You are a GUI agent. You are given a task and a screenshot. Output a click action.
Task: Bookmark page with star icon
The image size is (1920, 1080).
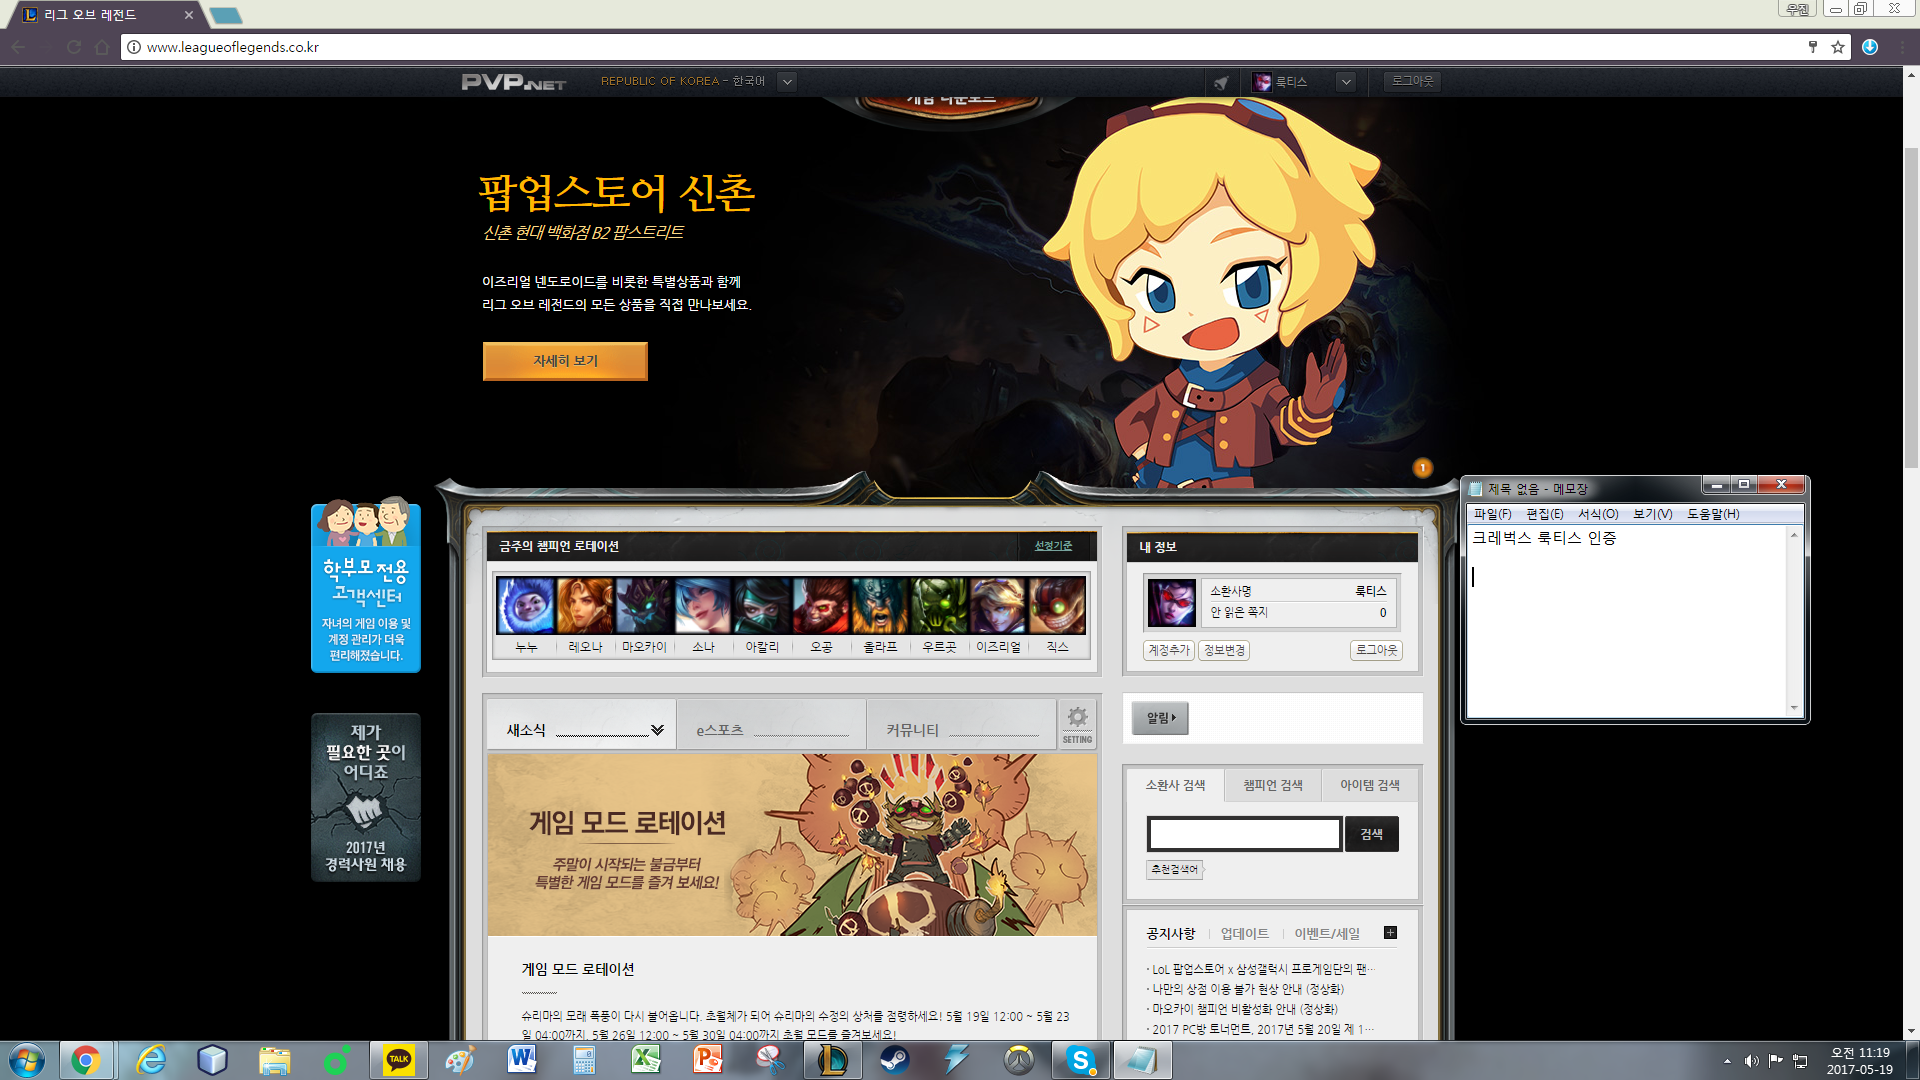click(x=1838, y=47)
